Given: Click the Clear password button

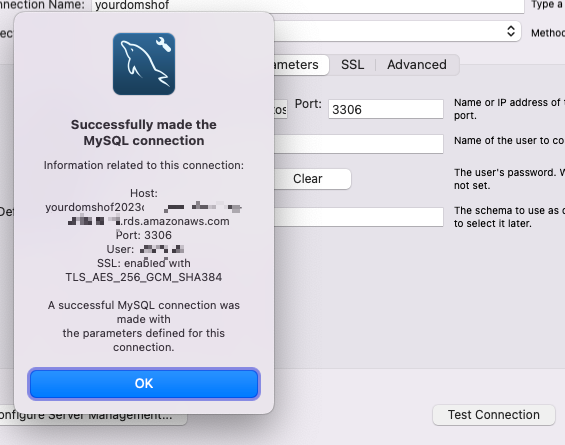Looking at the screenshot, I should (312, 179).
